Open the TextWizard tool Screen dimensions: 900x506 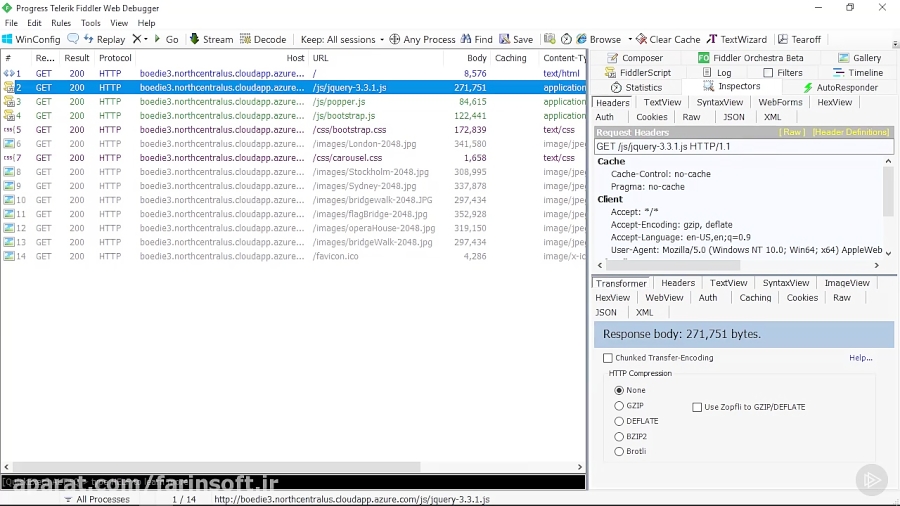(x=736, y=40)
